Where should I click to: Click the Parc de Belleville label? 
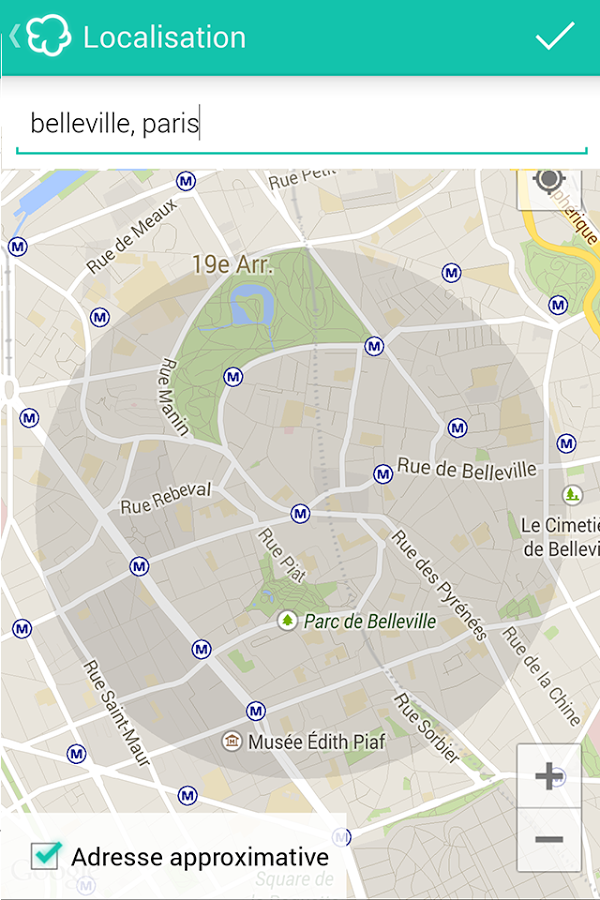(x=370, y=621)
